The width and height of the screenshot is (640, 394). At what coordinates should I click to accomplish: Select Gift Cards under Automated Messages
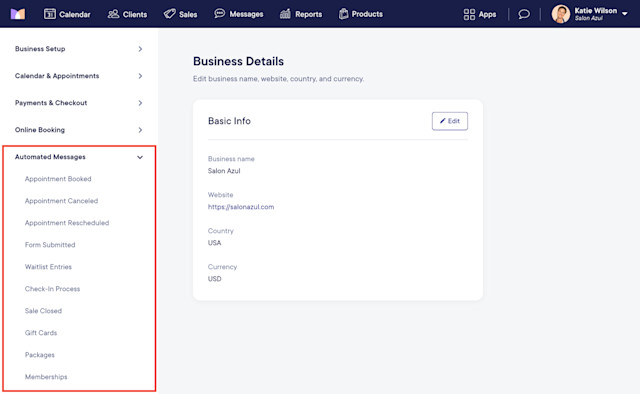(x=41, y=333)
